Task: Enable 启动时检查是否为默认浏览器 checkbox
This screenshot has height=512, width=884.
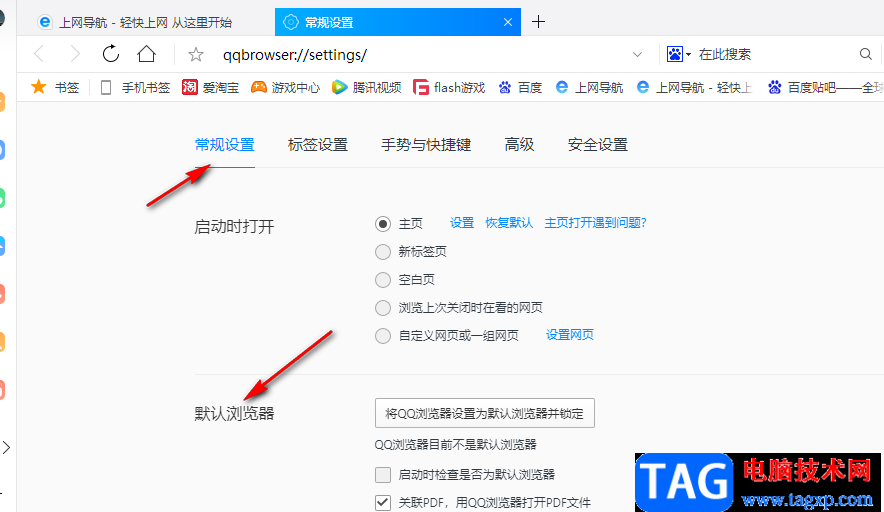Action: click(383, 475)
